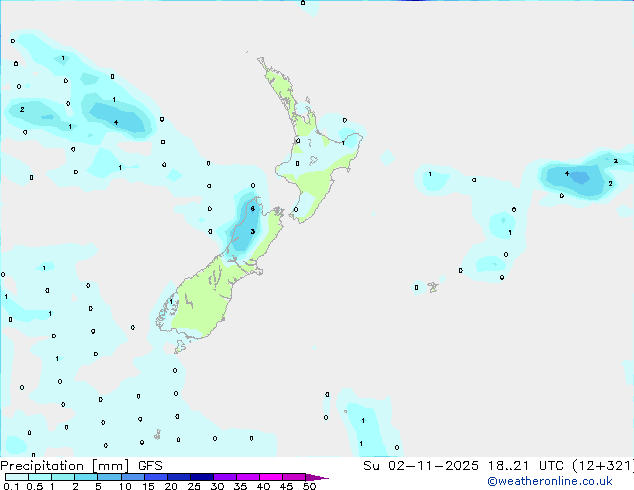This screenshot has width=634, height=490.
Task: Click the '10' legend label
Action: point(125,486)
